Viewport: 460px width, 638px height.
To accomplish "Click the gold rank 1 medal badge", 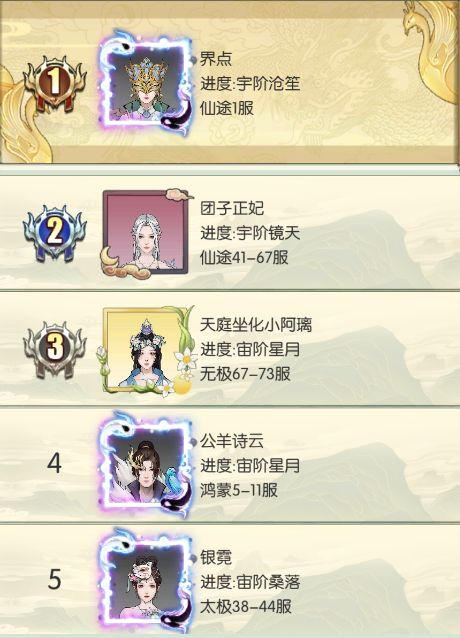I will click(55, 83).
